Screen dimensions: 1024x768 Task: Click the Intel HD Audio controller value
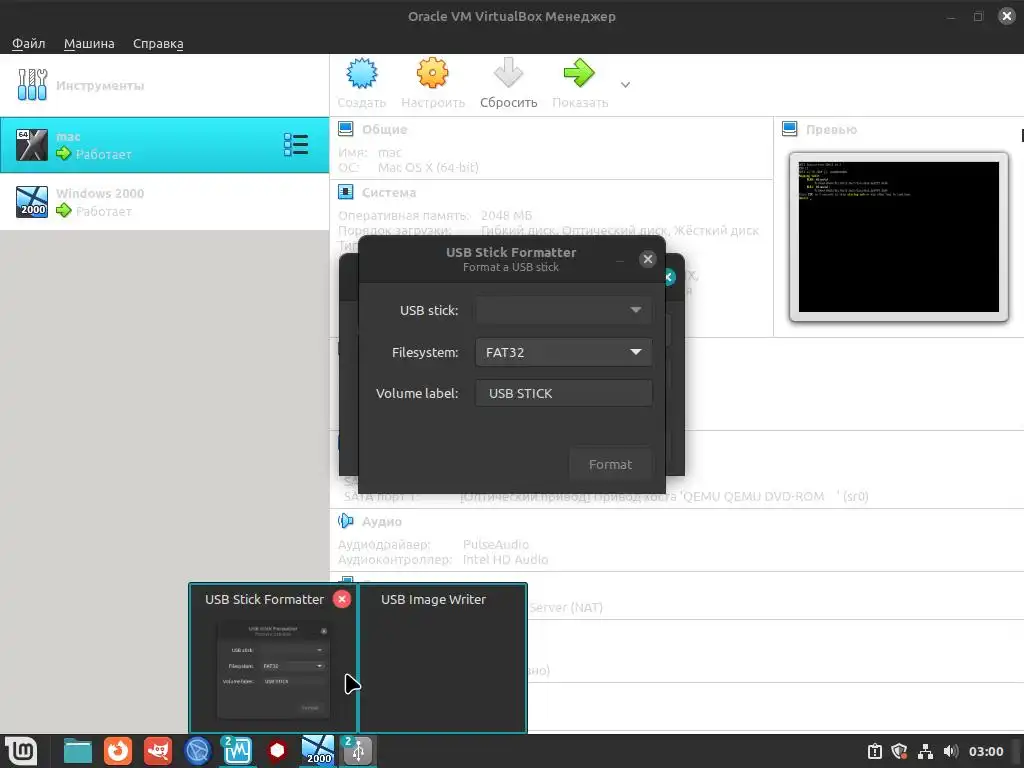pos(505,559)
